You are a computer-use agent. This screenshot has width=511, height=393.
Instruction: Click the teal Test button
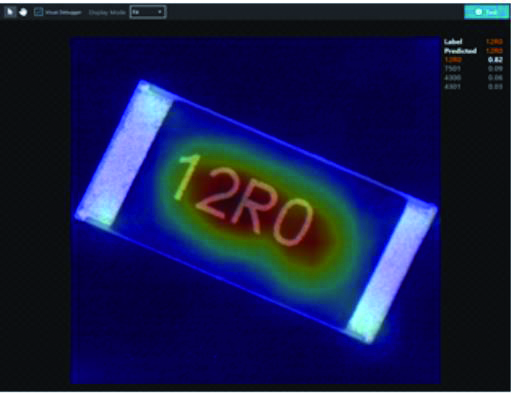pyautogui.click(x=486, y=12)
